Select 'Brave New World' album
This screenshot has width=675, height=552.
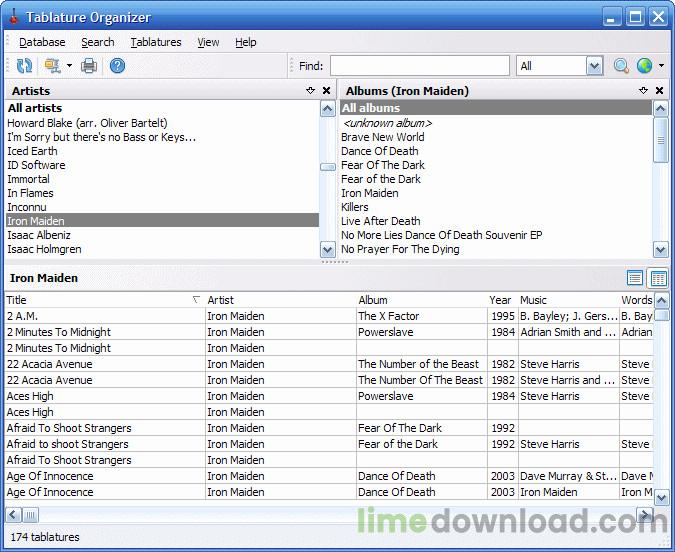[382, 137]
